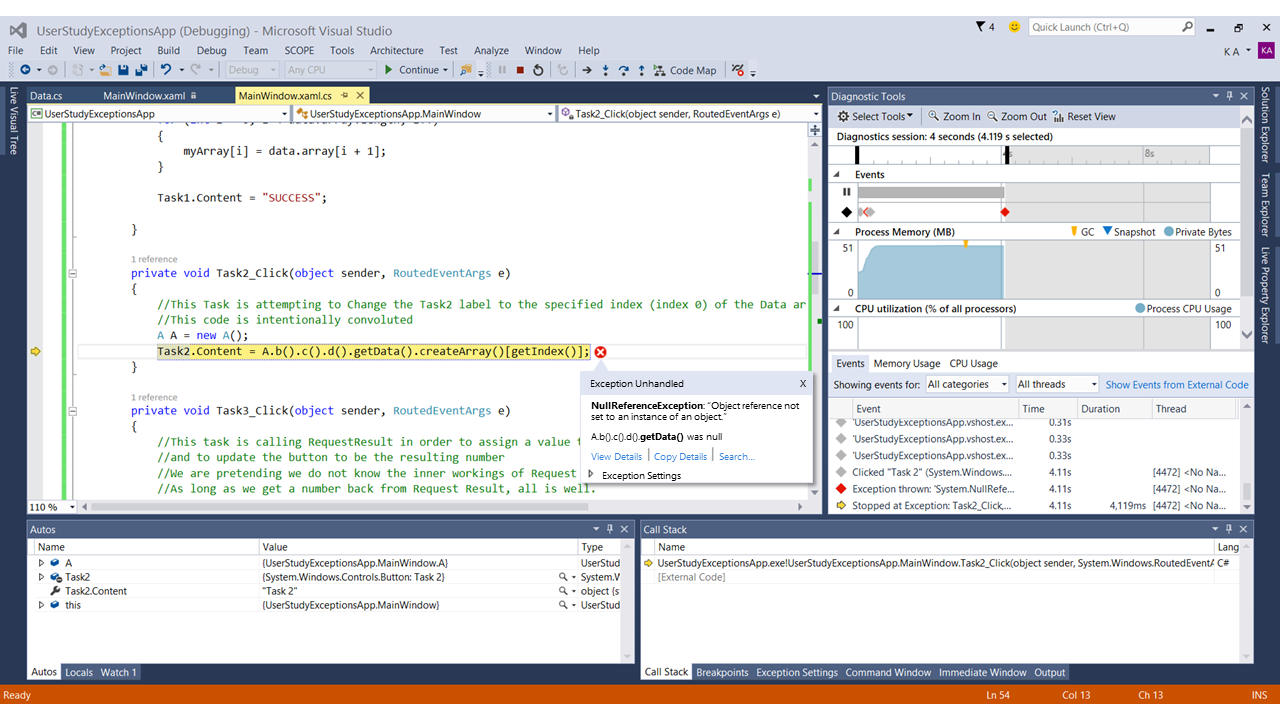The image size is (1280, 720).
Task: Switch to the Locals tab
Action: [x=79, y=672]
